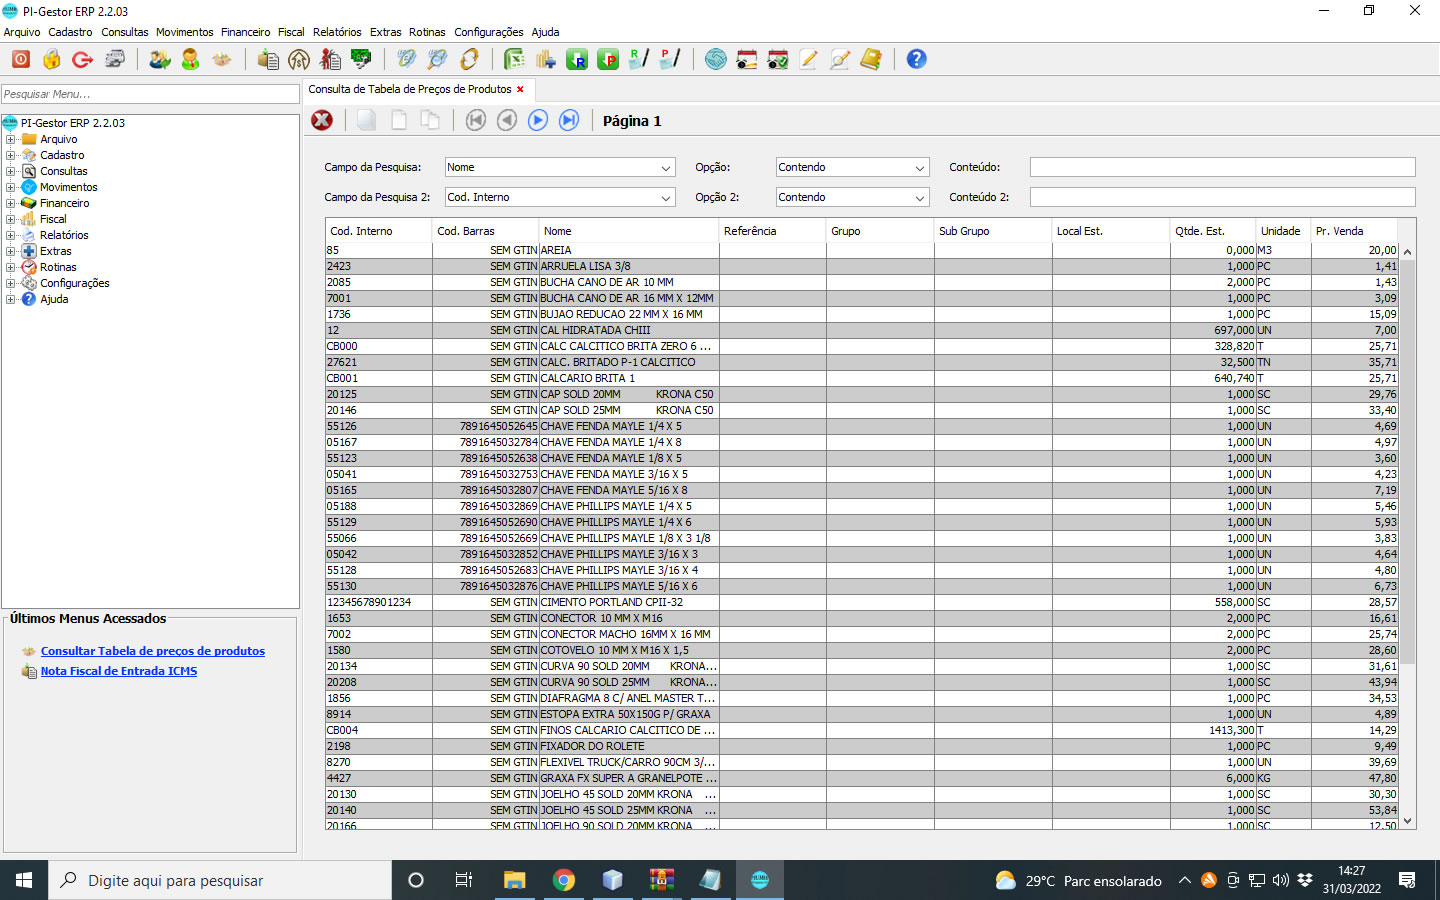The height and width of the screenshot is (900, 1440).
Task: Click the Windows taskbar search box
Action: 220,880
